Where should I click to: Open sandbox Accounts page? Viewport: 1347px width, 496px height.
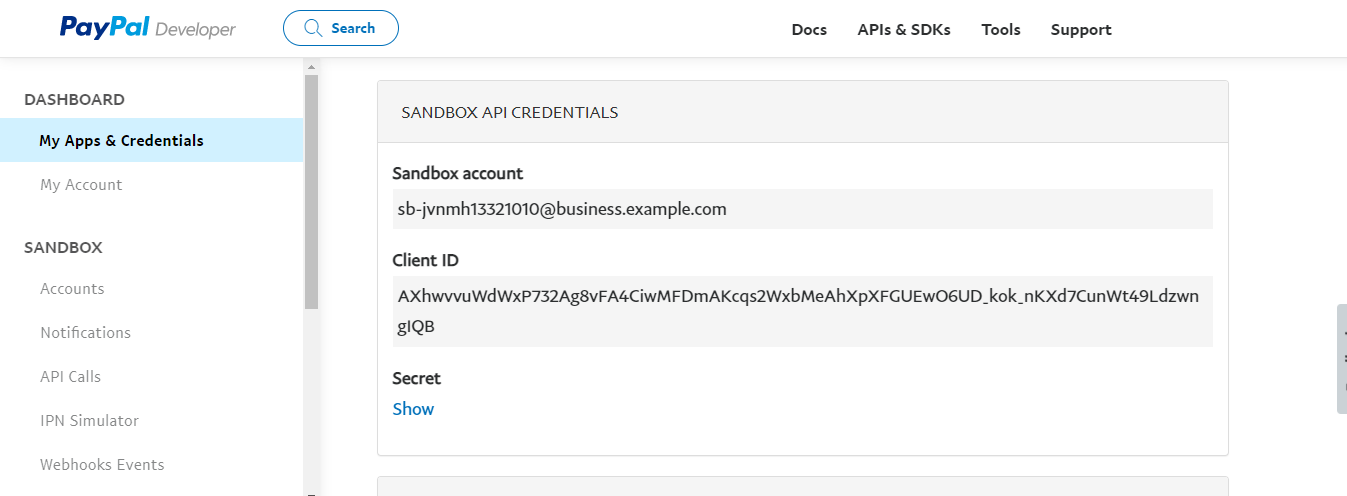(72, 289)
